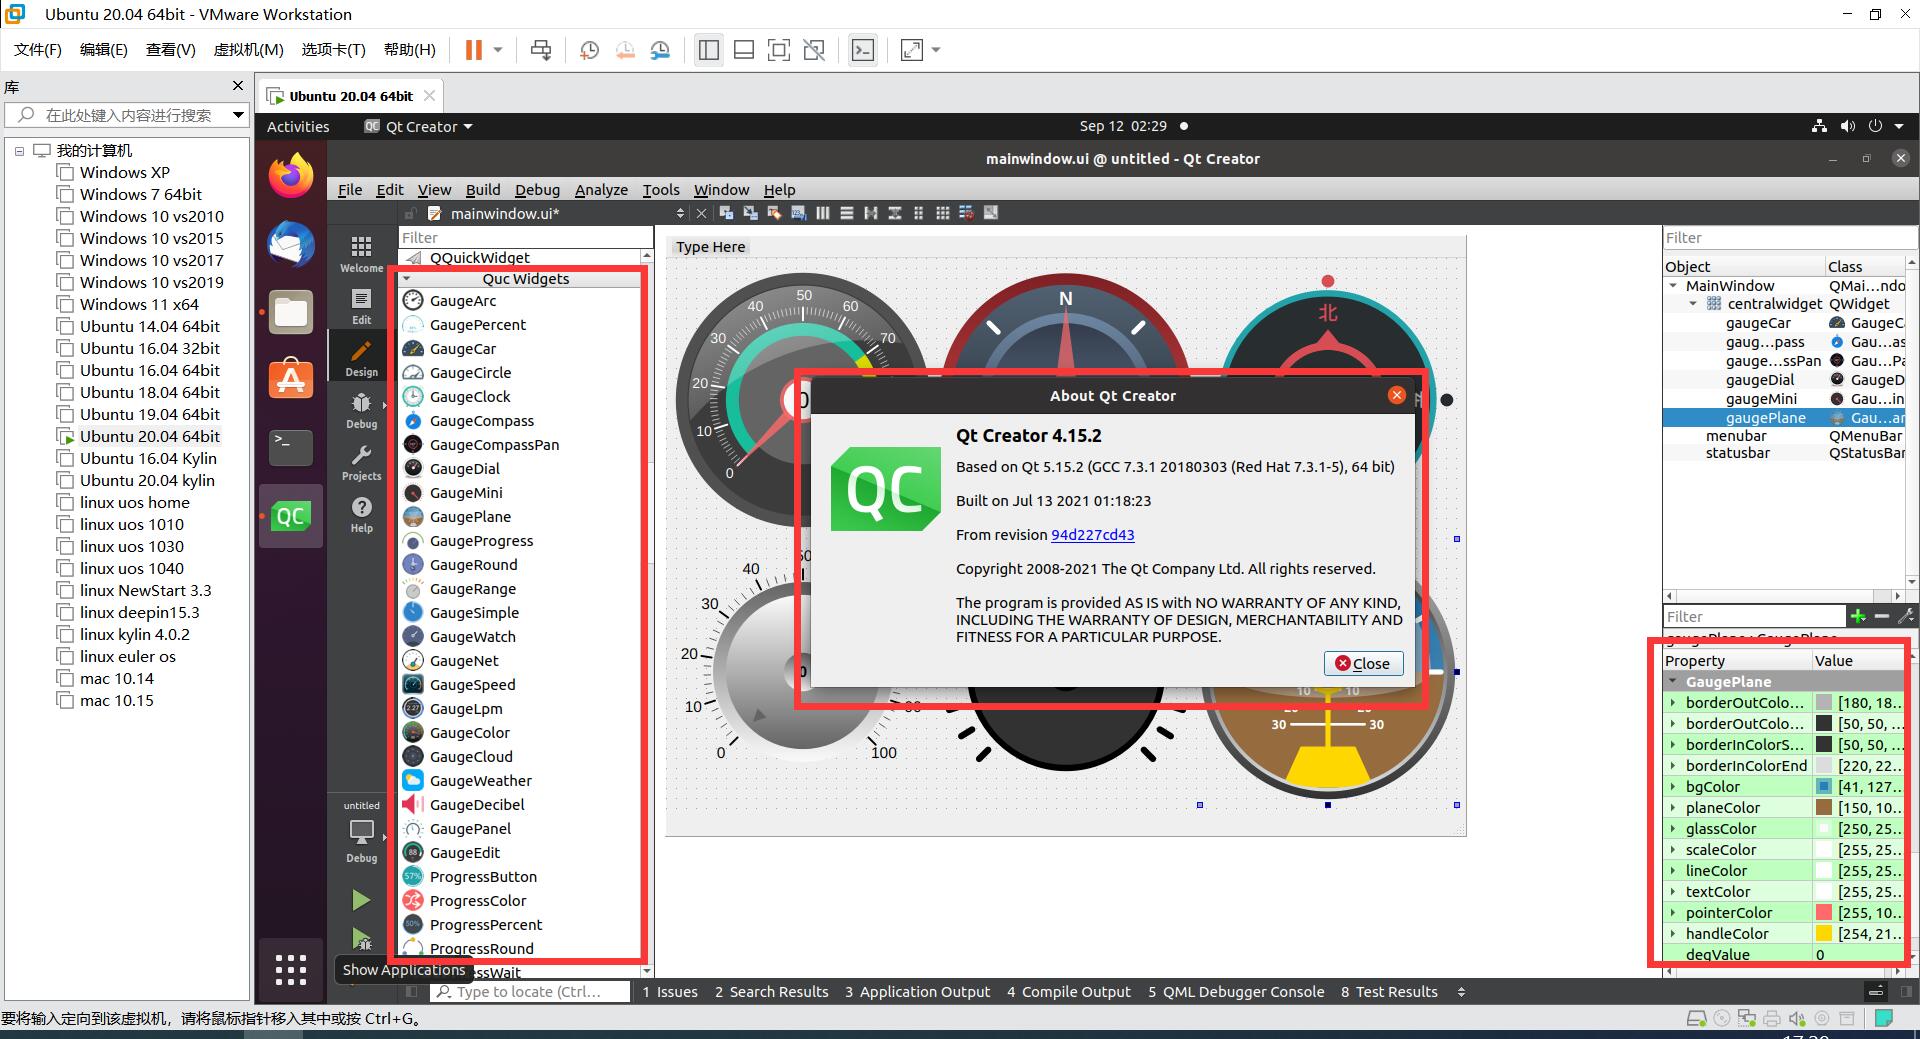Revert to snapshot in VMware toolbar

click(625, 50)
